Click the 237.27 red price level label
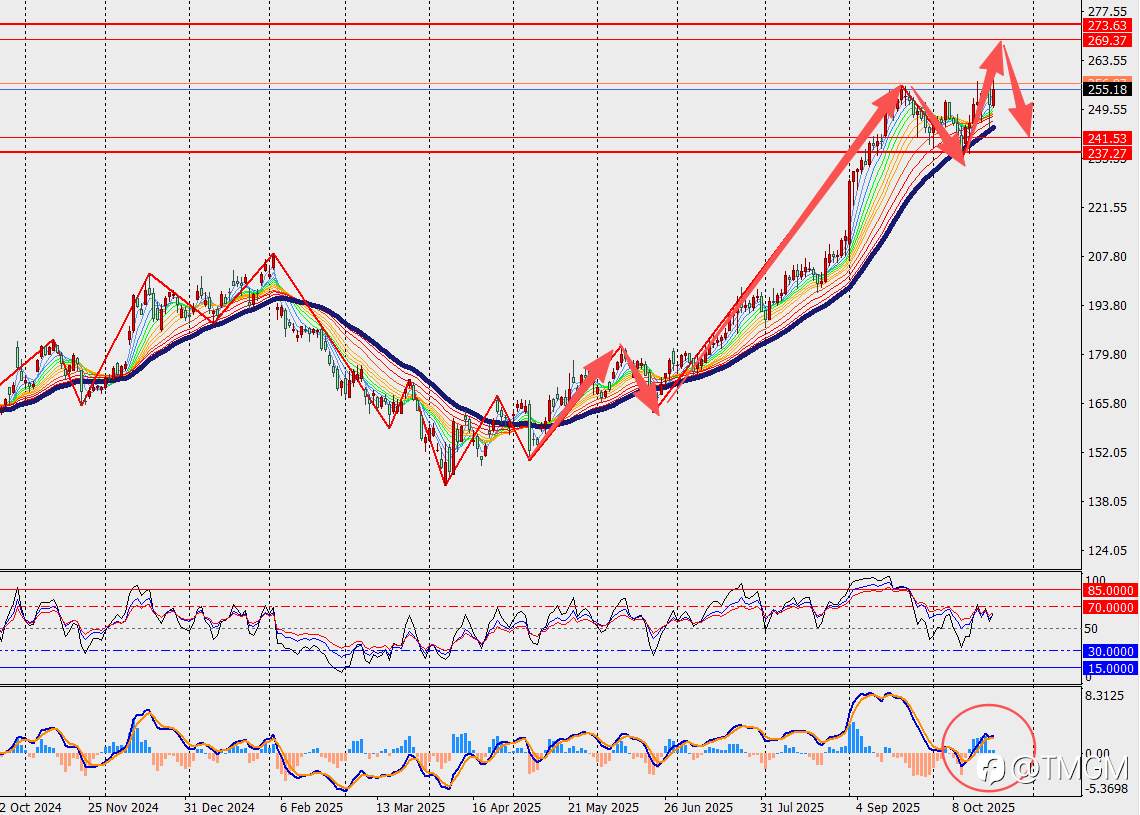The width and height of the screenshot is (1140, 815). click(1106, 153)
